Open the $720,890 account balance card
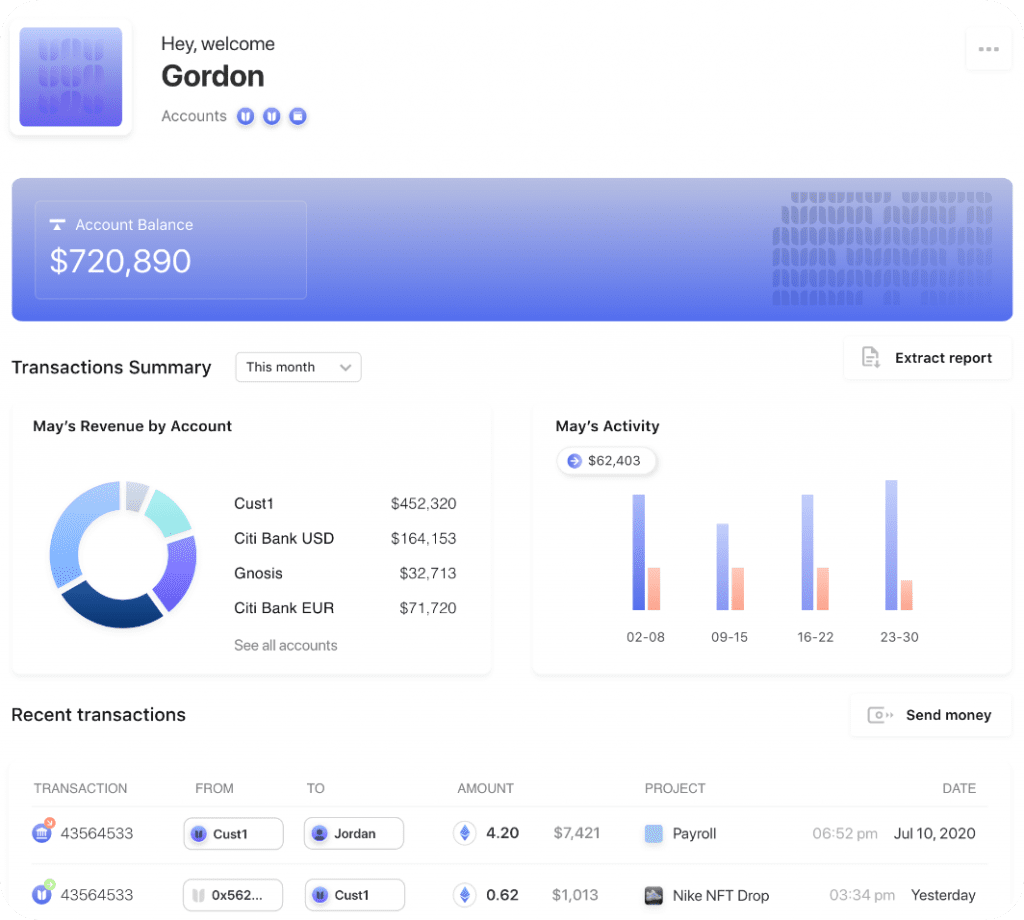Viewport: 1024px width, 920px height. [170, 250]
